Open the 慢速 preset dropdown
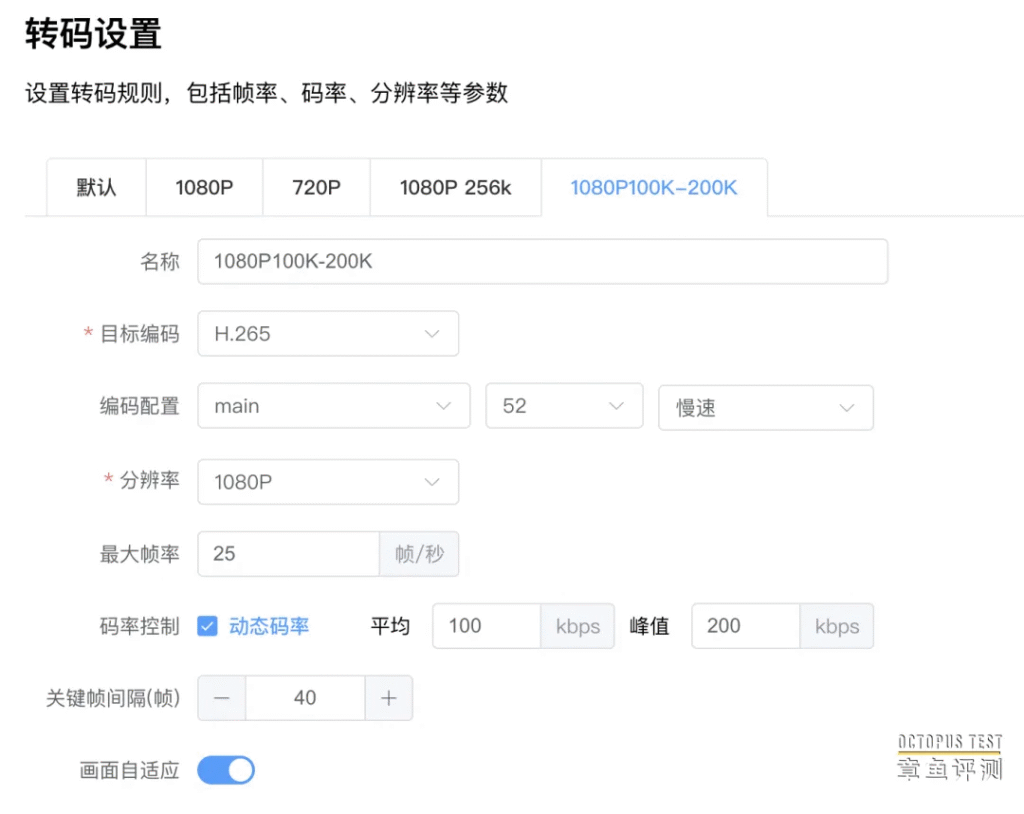This screenshot has width=1024, height=814. click(766, 408)
